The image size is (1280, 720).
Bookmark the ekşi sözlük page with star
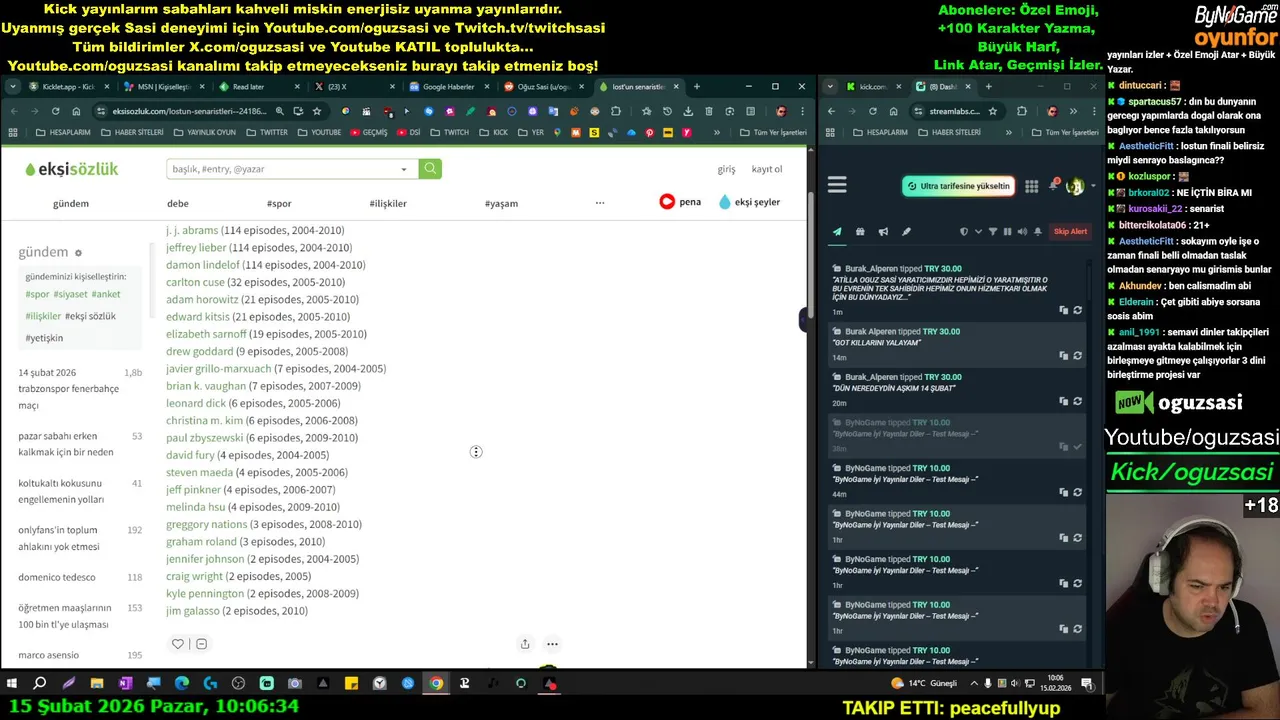point(317,111)
